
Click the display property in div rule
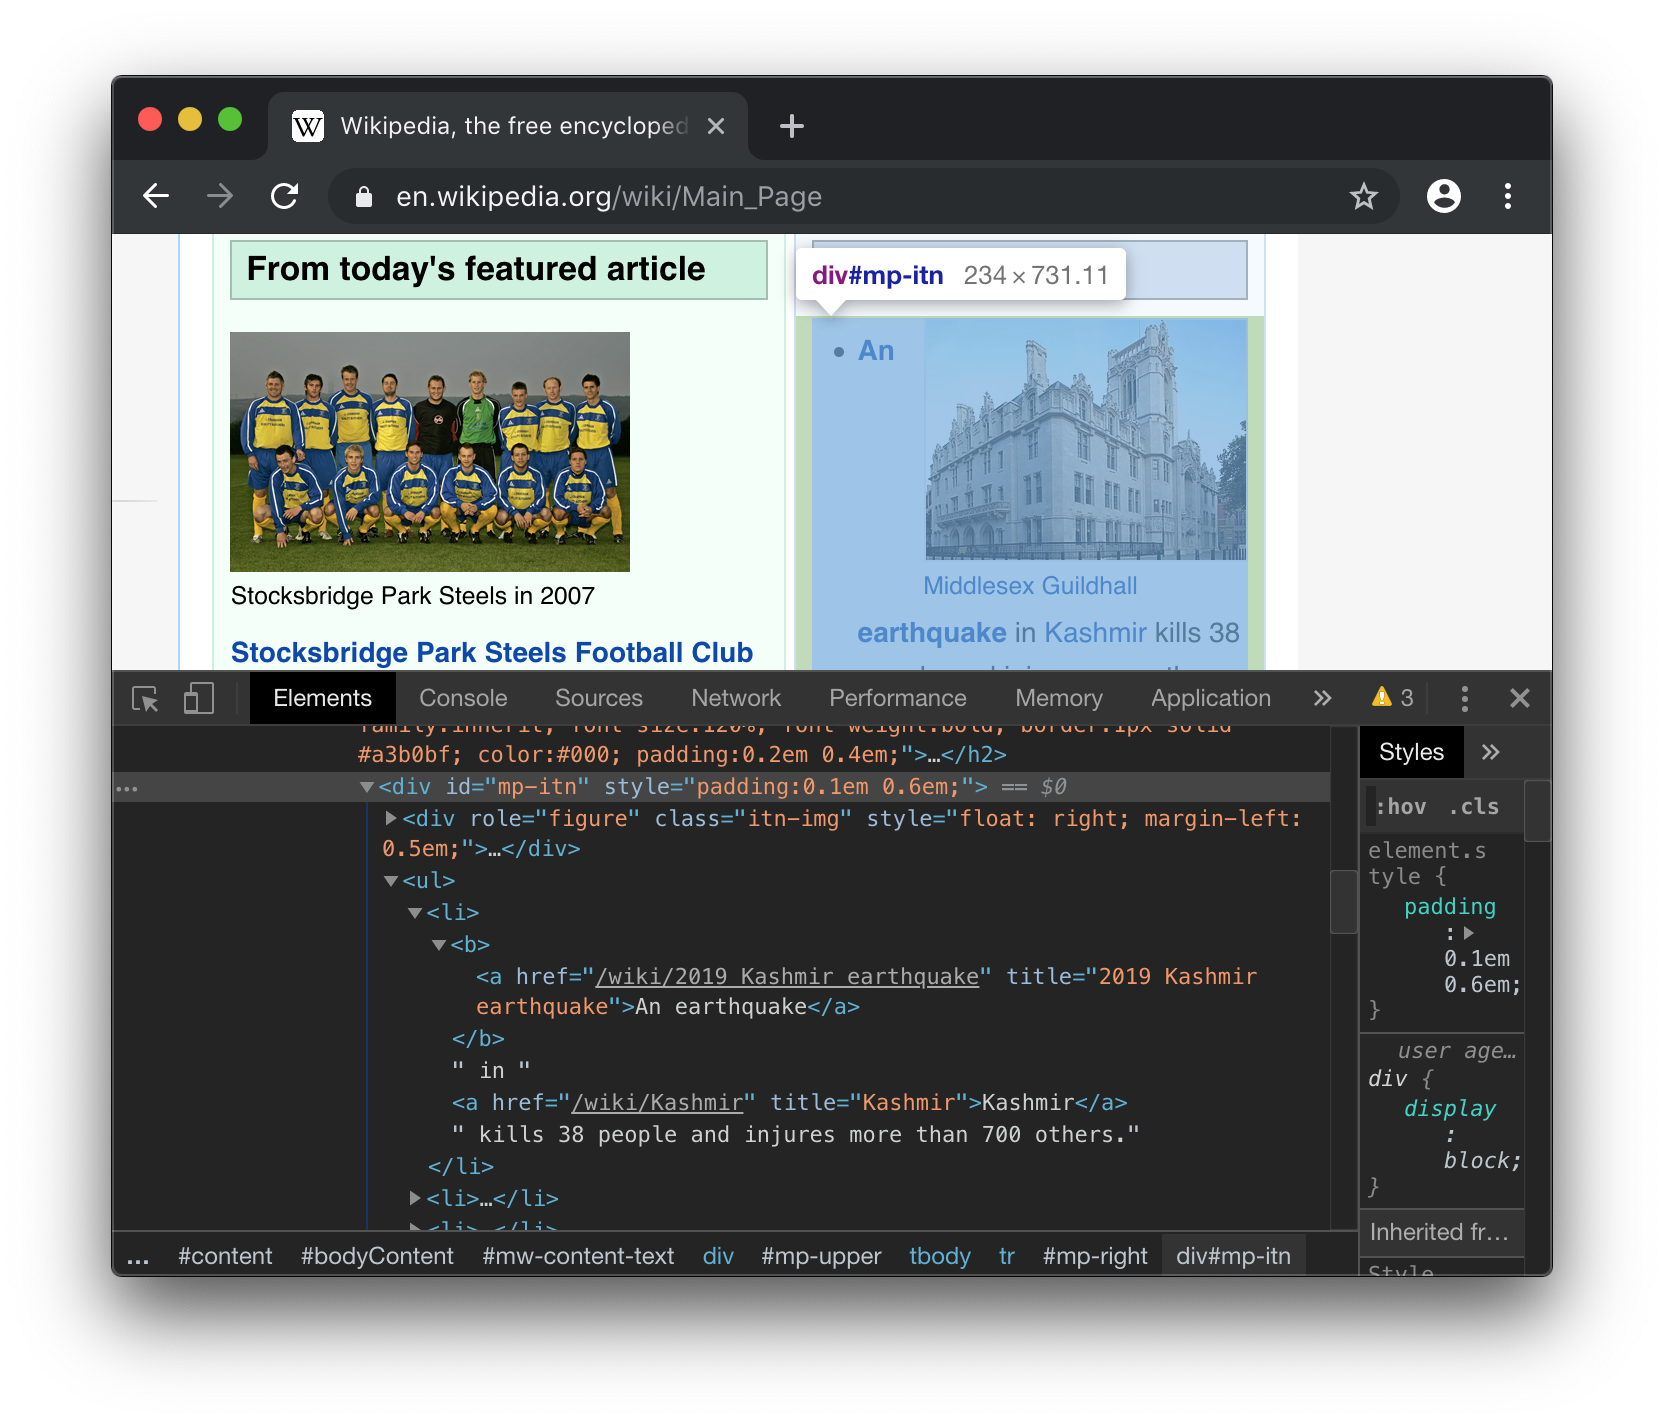[1449, 1108]
